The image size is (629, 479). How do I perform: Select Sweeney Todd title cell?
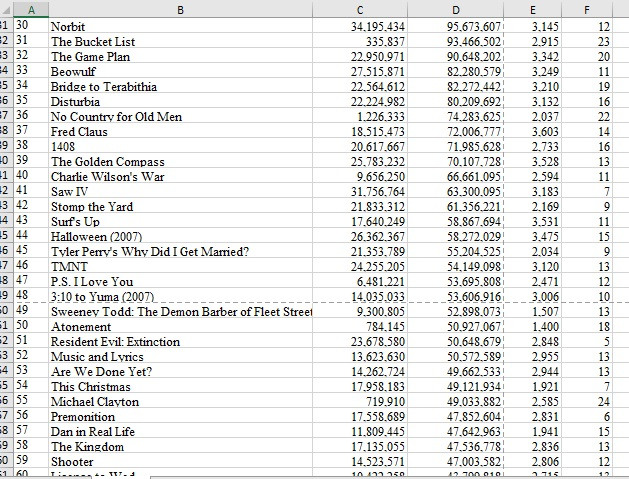tap(181, 312)
